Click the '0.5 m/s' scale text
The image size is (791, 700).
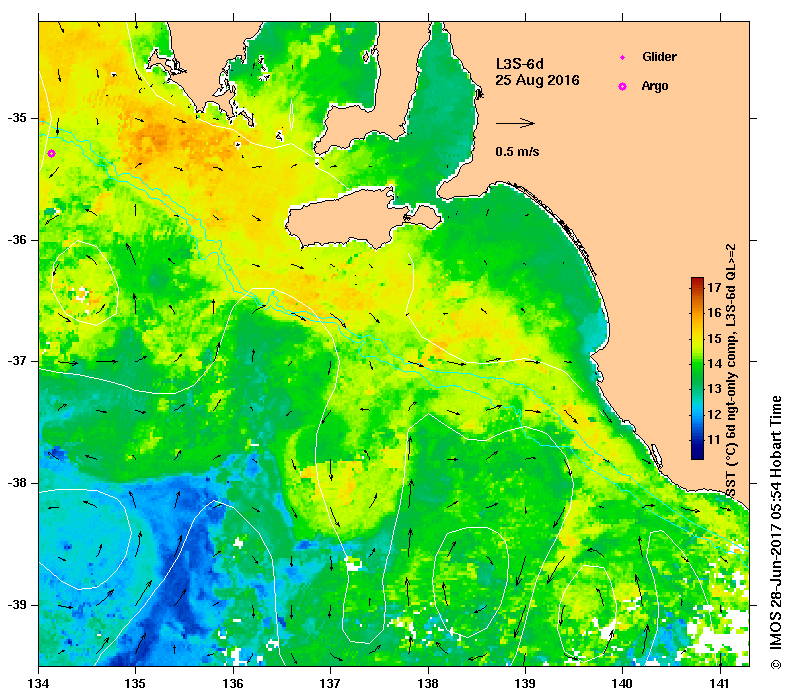click(x=517, y=152)
